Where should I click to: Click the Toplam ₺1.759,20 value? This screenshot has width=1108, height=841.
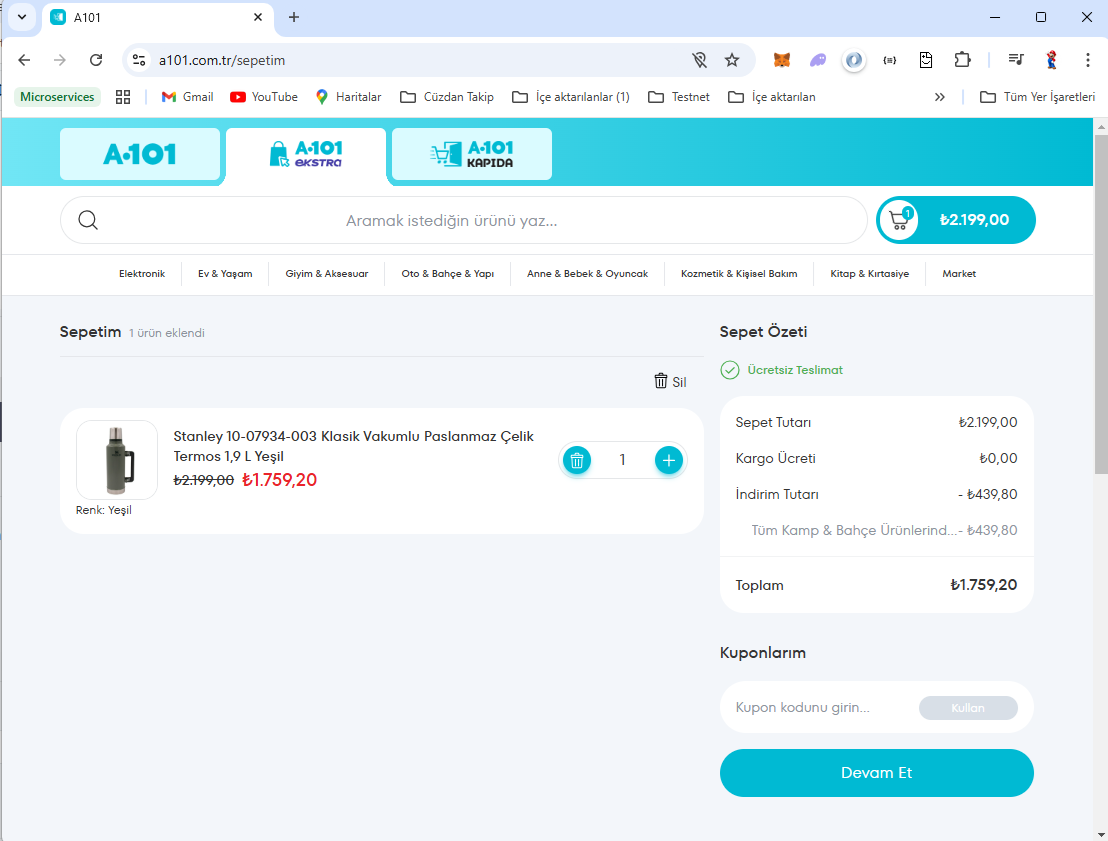tap(984, 585)
